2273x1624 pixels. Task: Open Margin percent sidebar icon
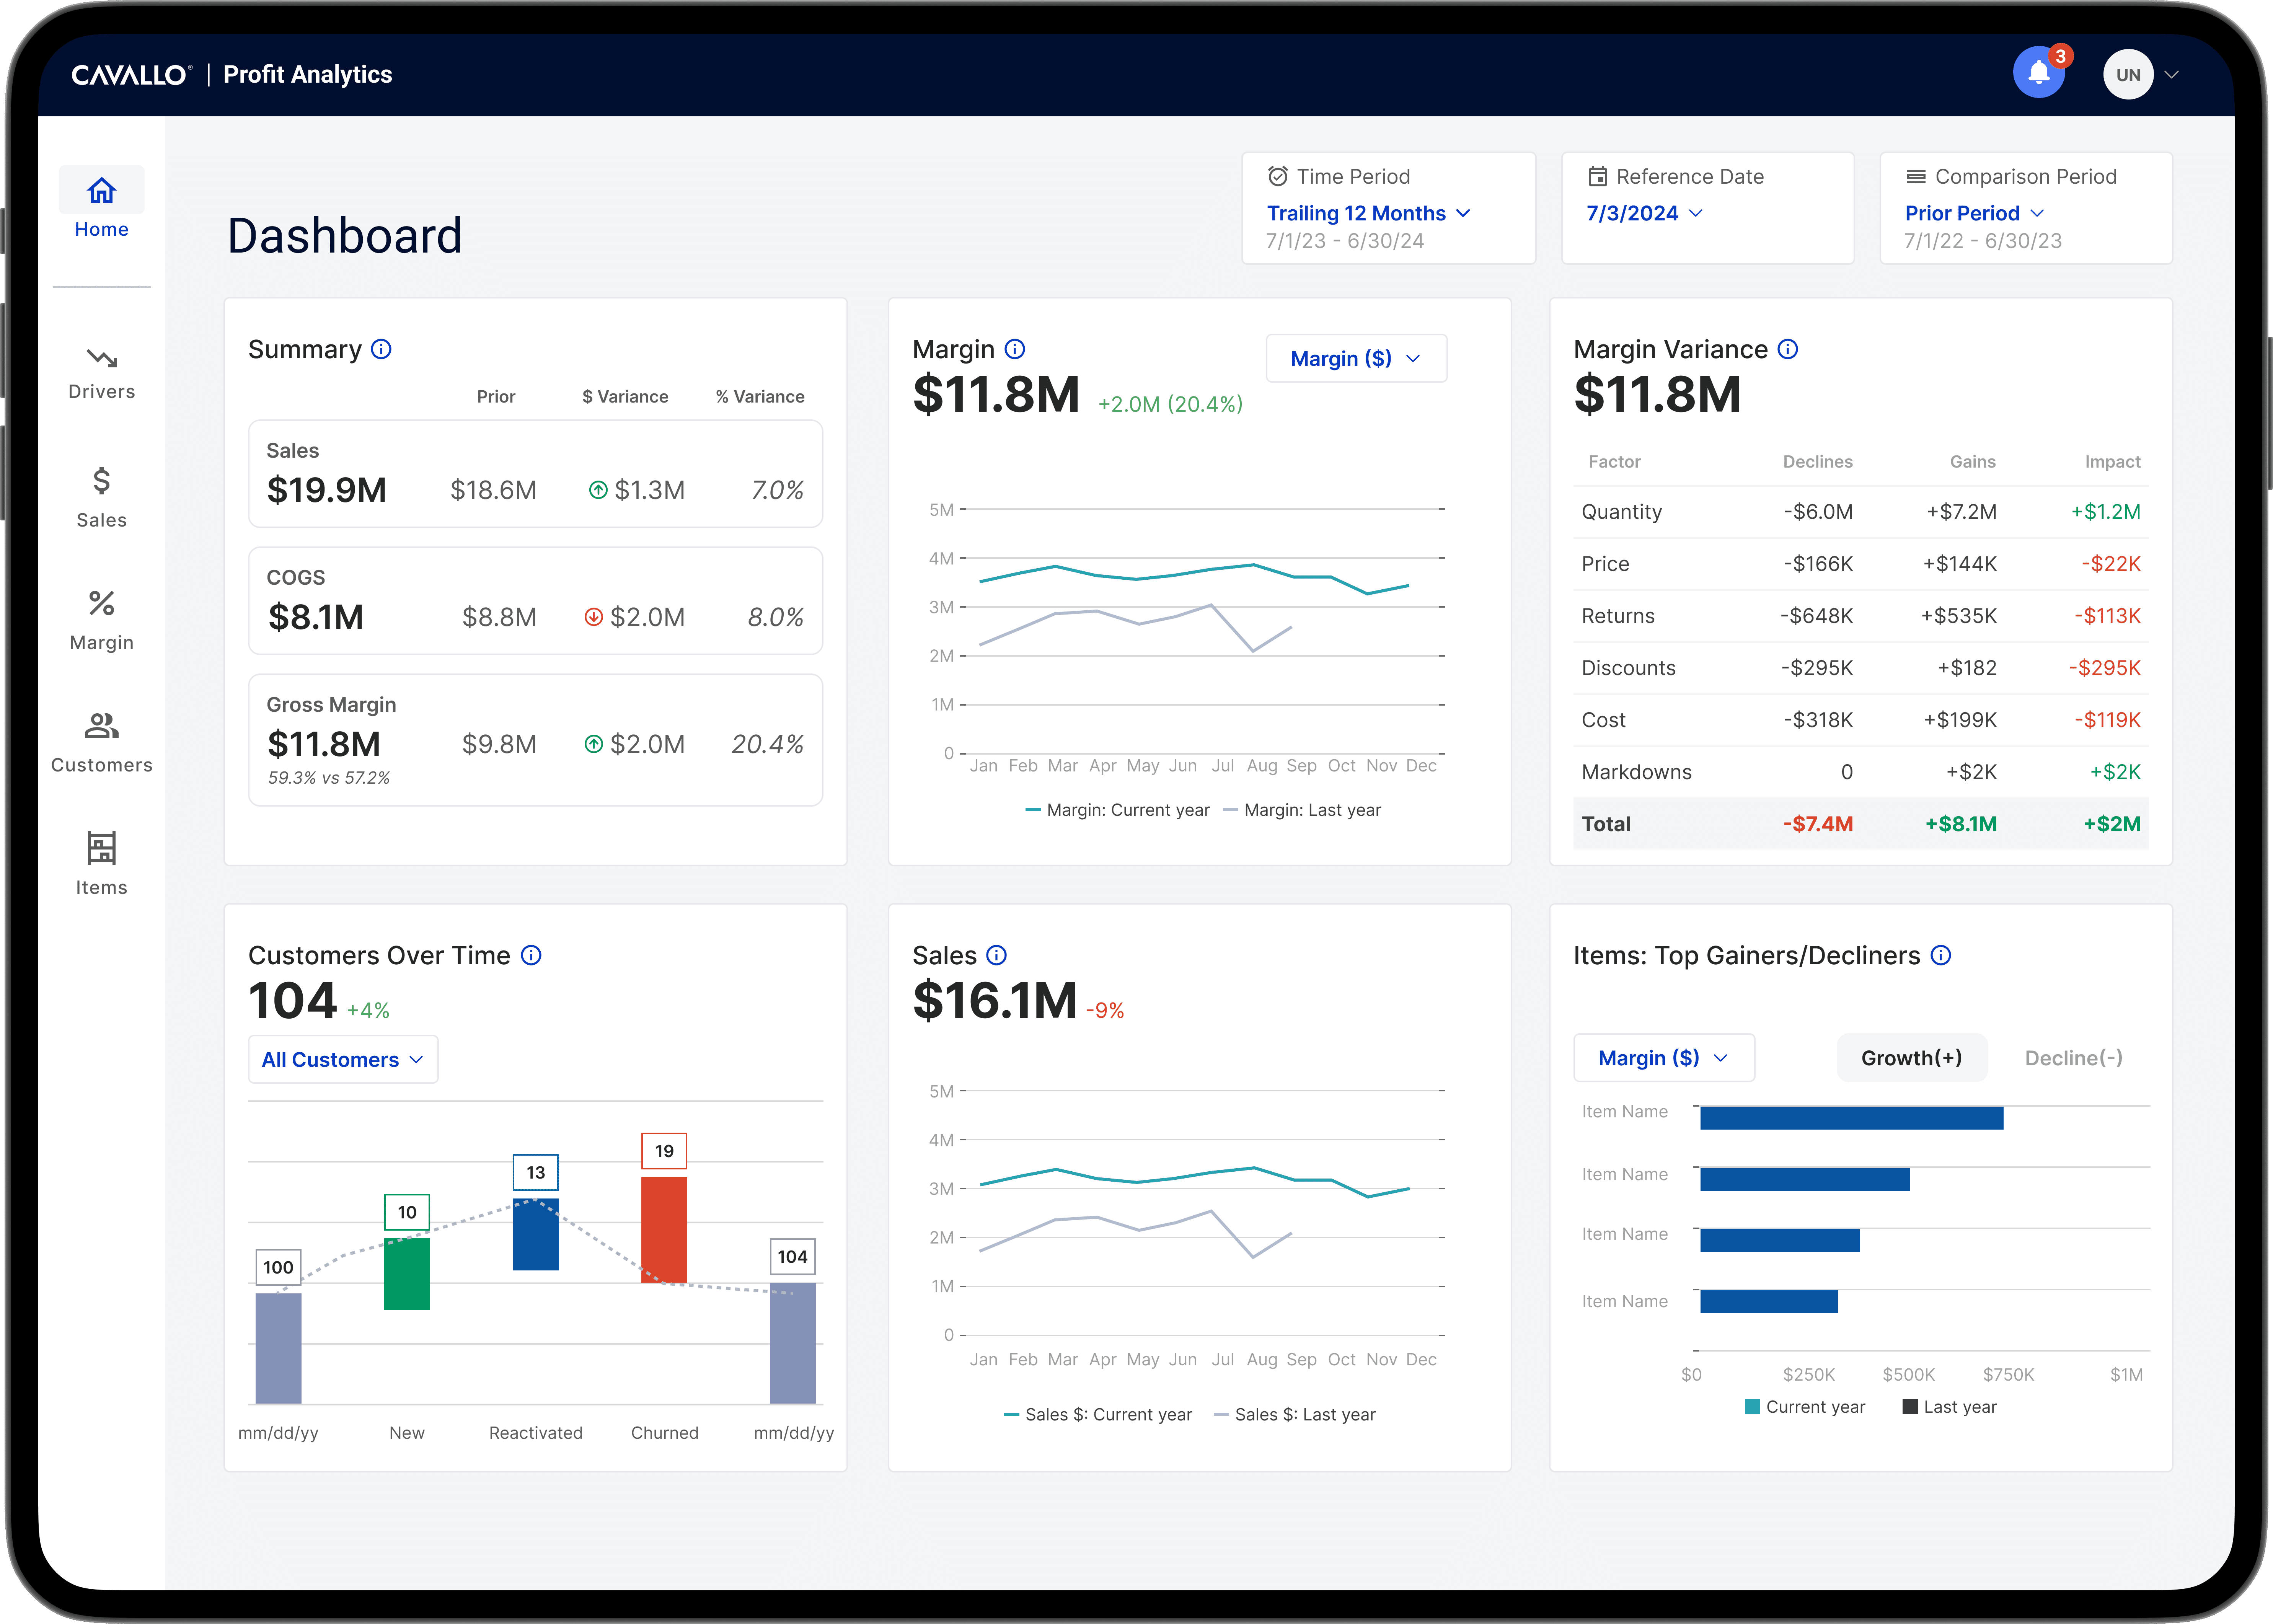click(x=102, y=603)
